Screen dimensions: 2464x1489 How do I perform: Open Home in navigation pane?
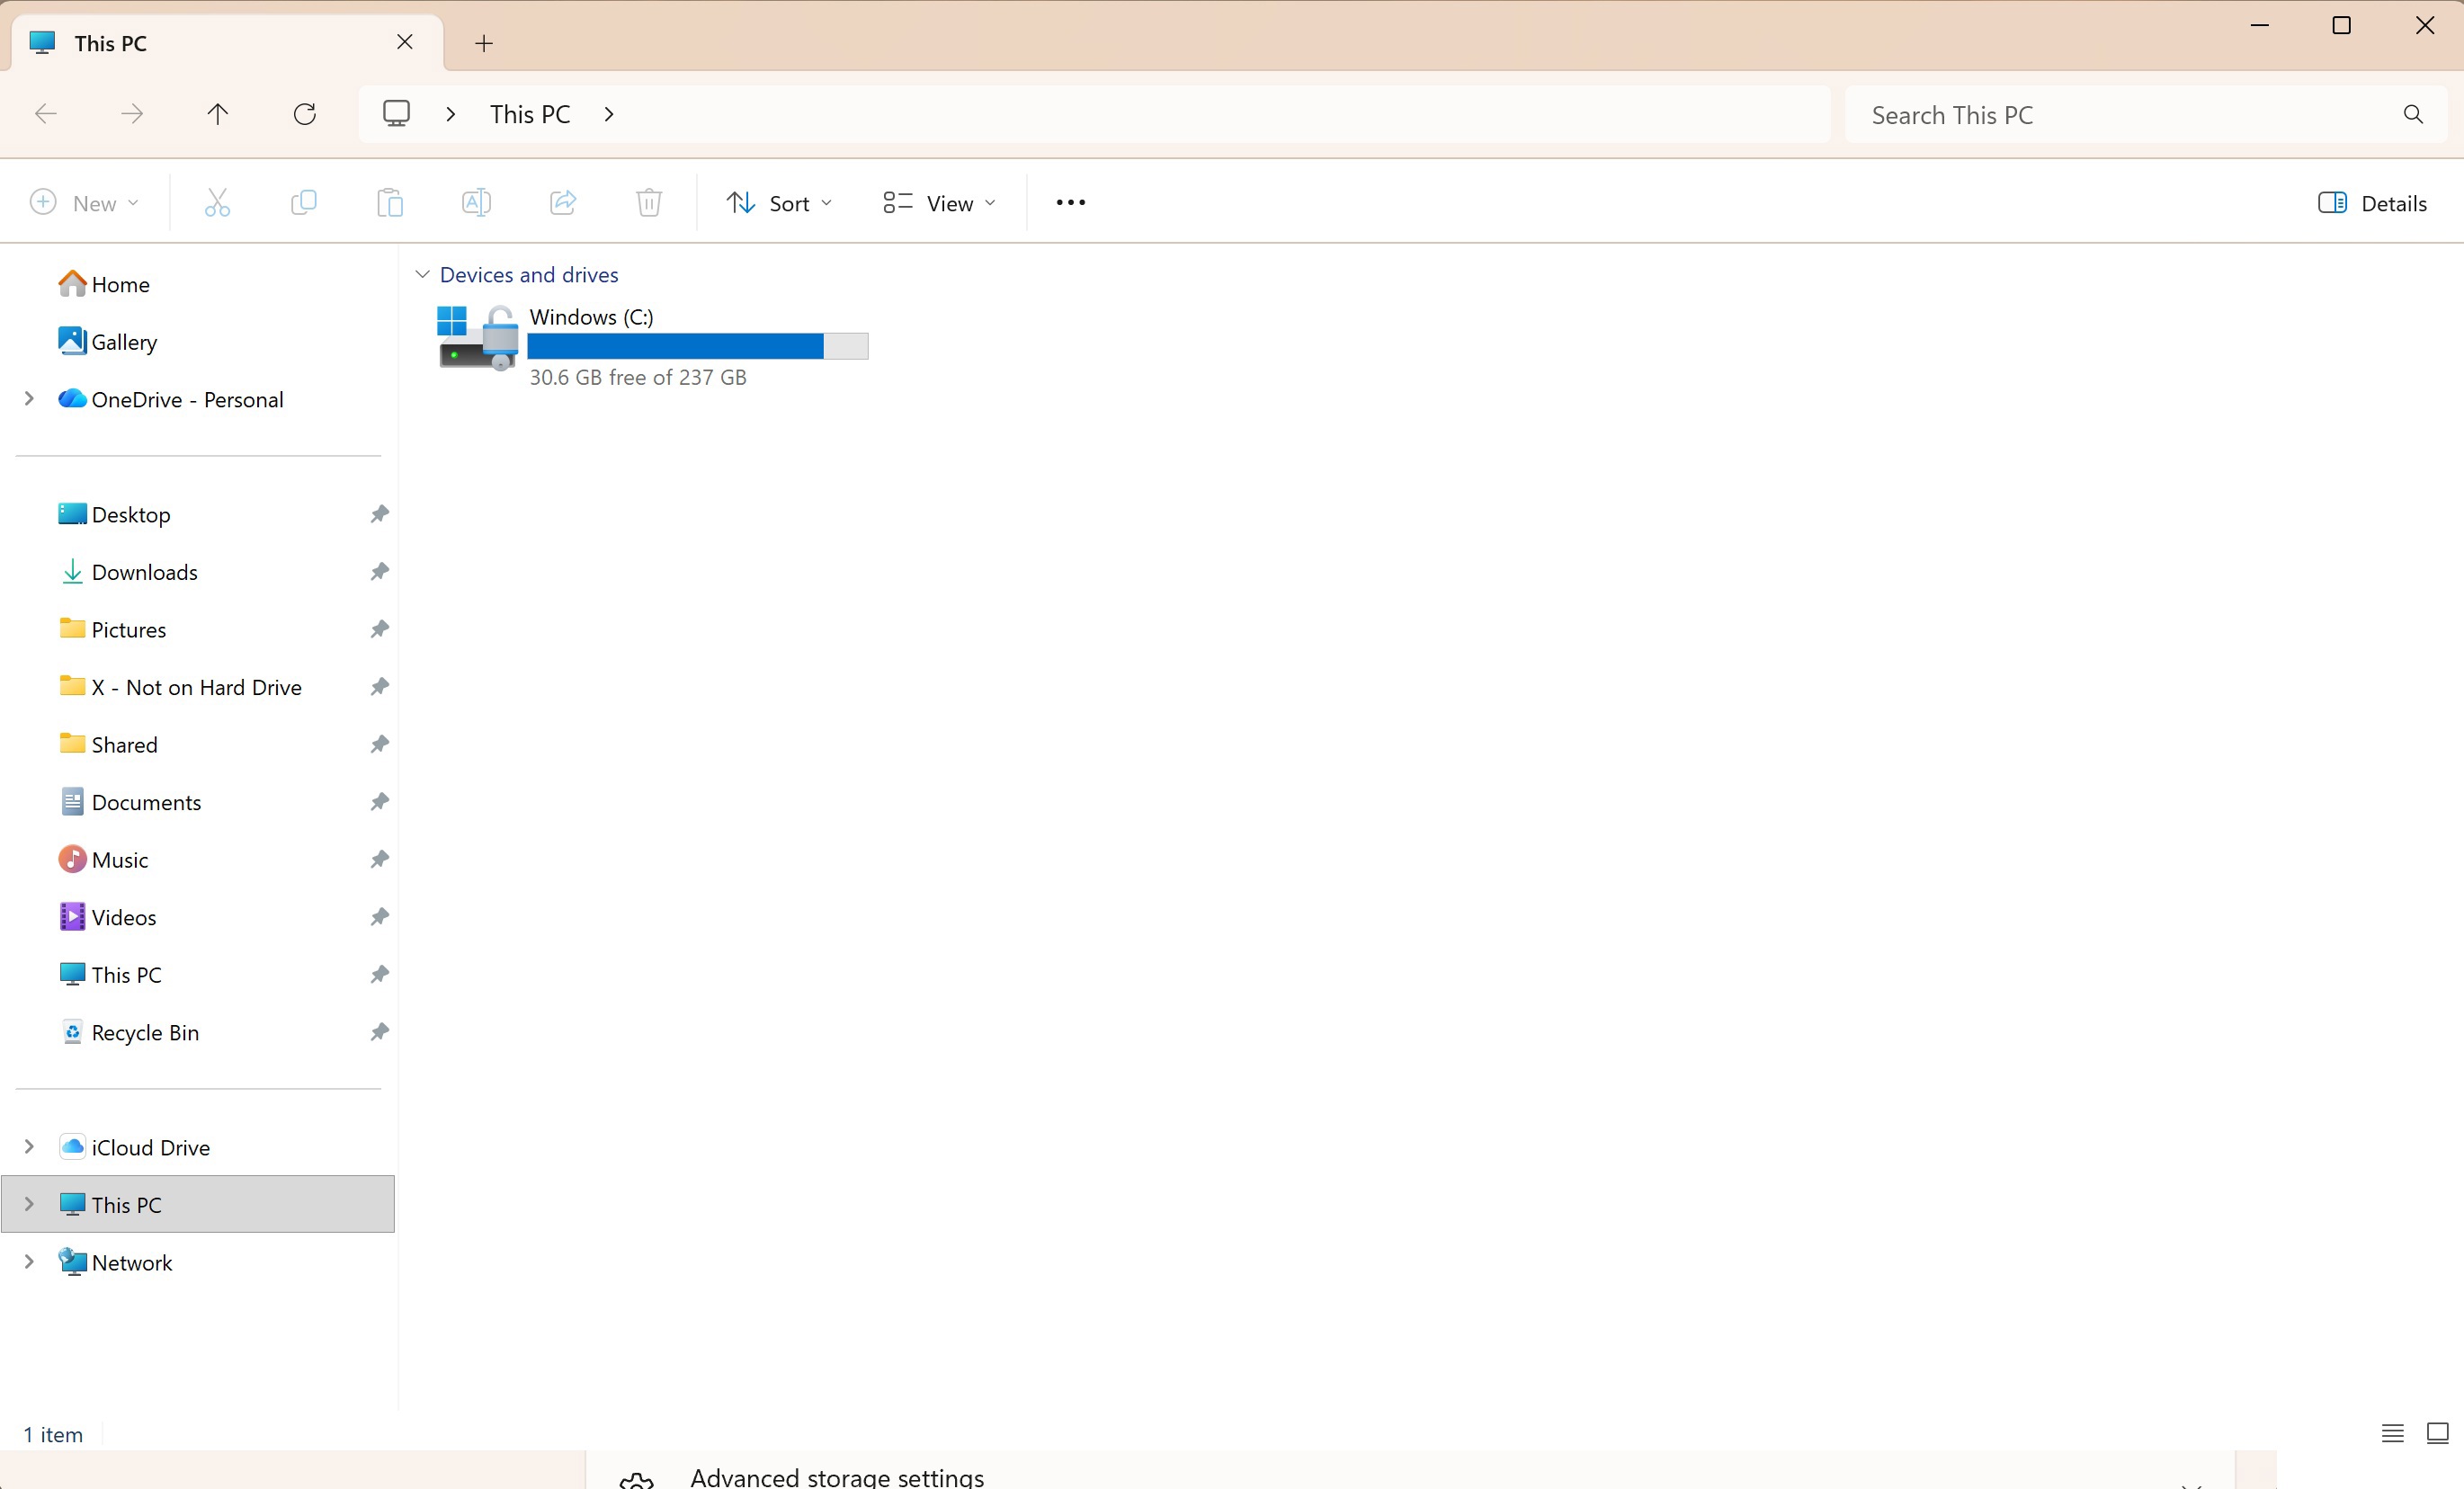click(104, 284)
